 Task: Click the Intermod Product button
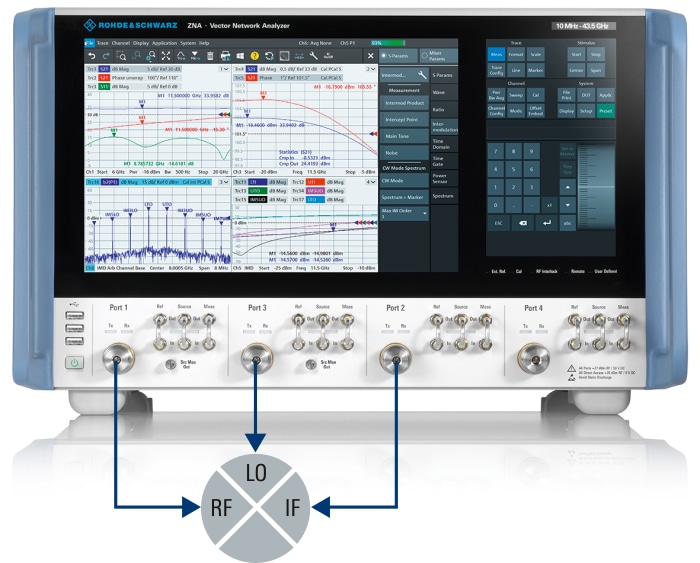coord(404,103)
